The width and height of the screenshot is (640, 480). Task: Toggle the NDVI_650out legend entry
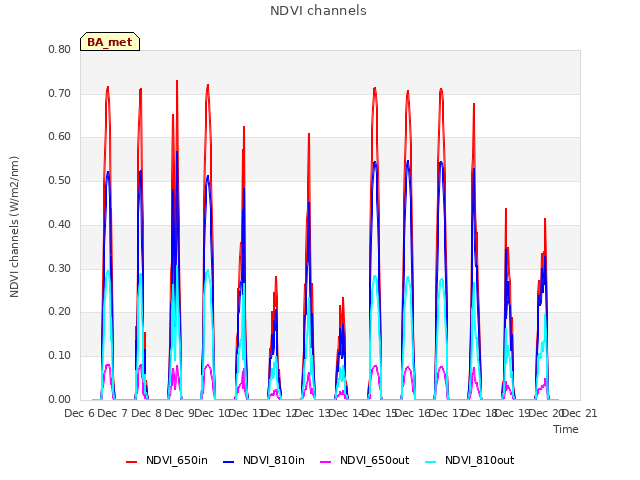pos(364,460)
